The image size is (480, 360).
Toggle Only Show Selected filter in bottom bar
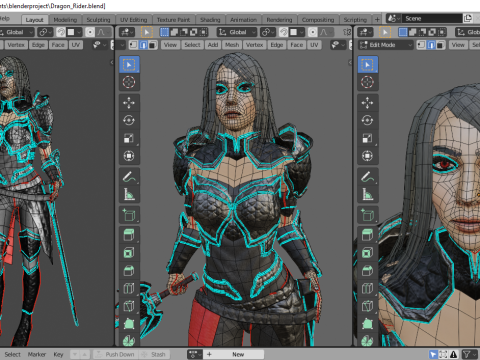point(433,354)
